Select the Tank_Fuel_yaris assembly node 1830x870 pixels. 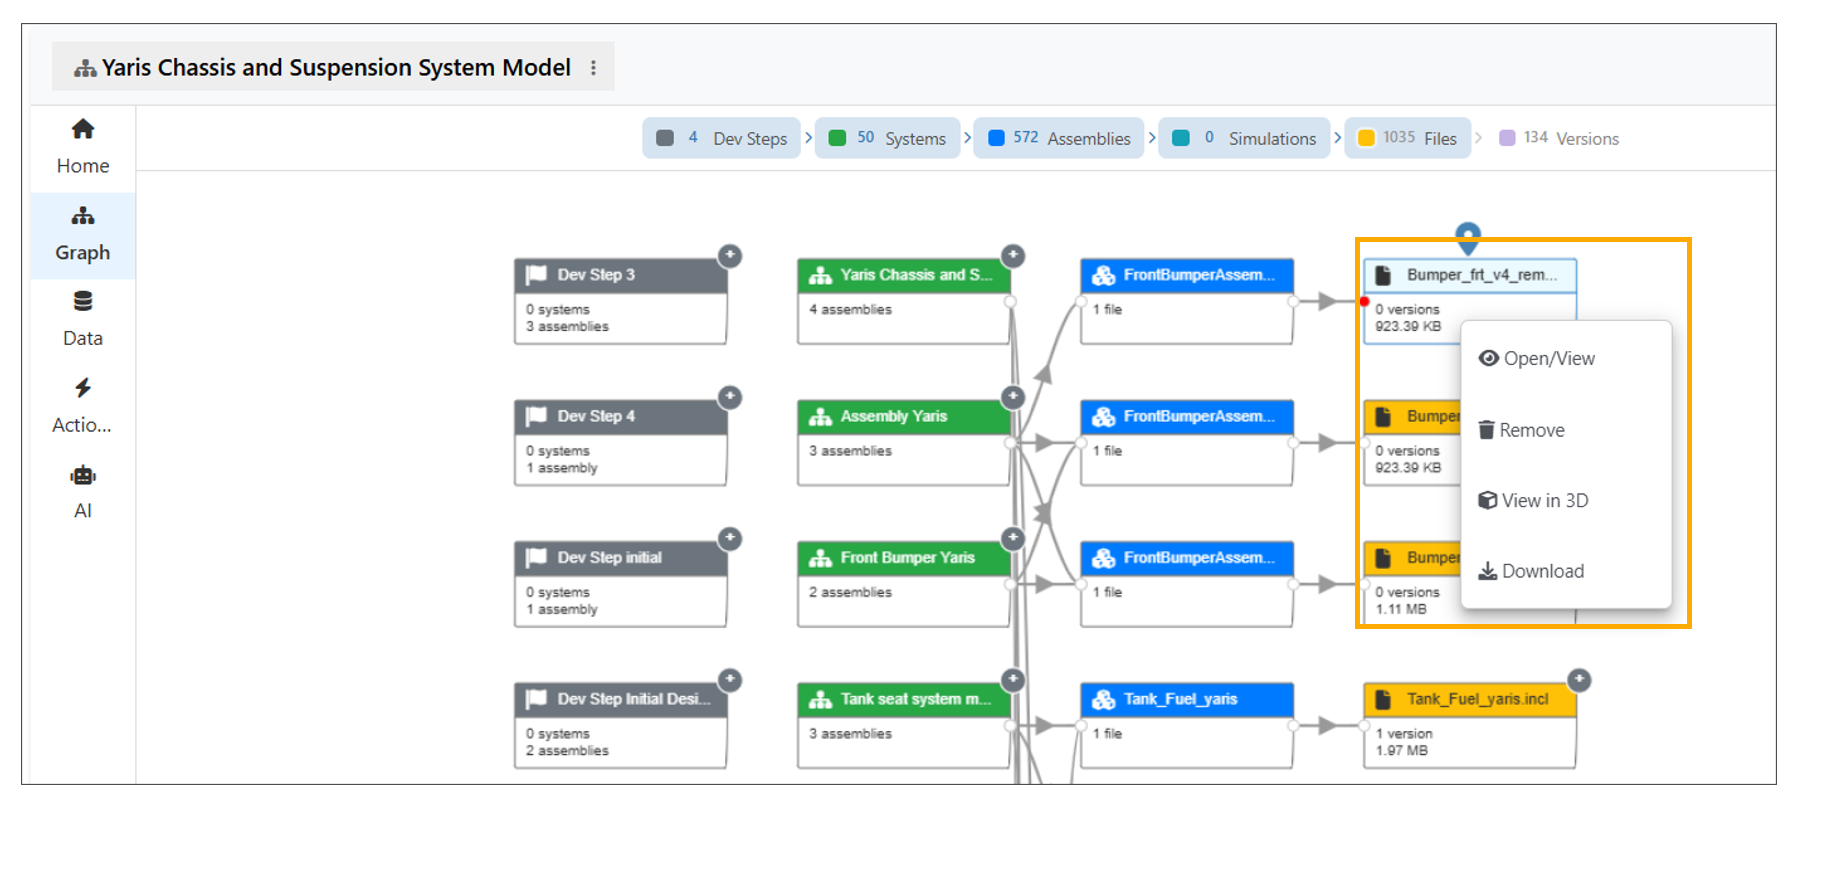pos(1186,699)
